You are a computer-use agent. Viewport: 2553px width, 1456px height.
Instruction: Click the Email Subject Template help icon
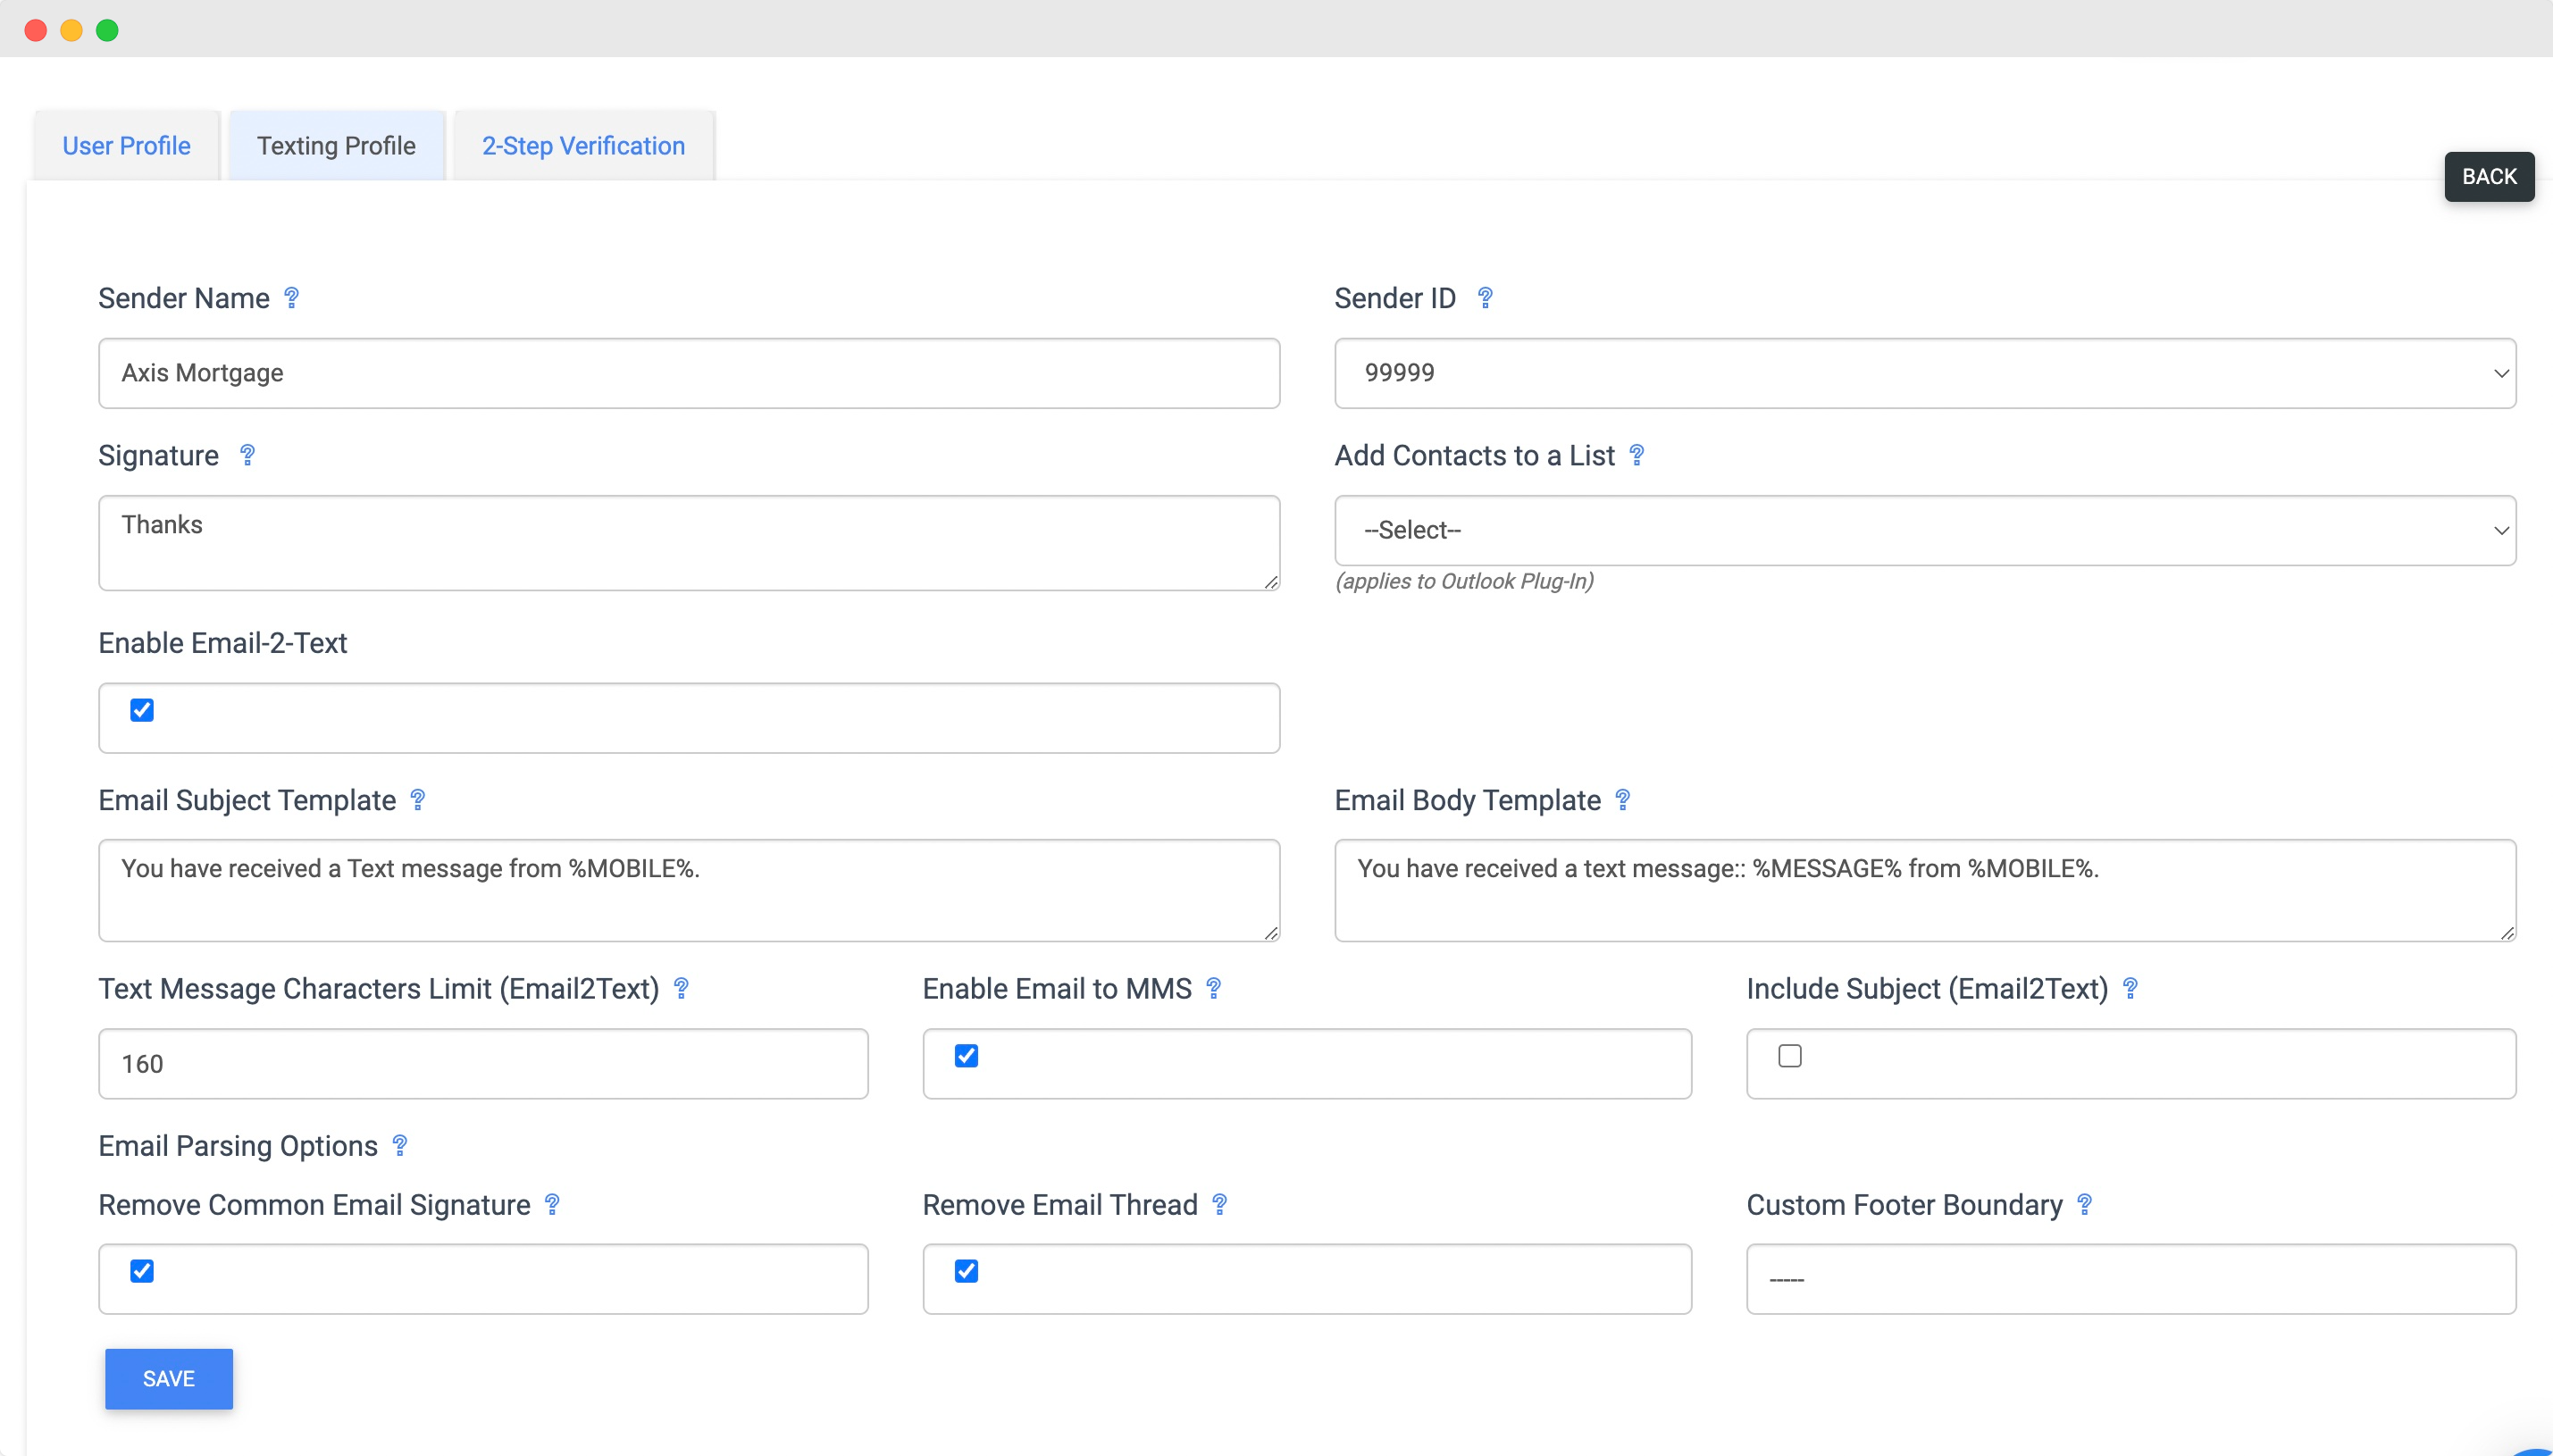[x=418, y=800]
